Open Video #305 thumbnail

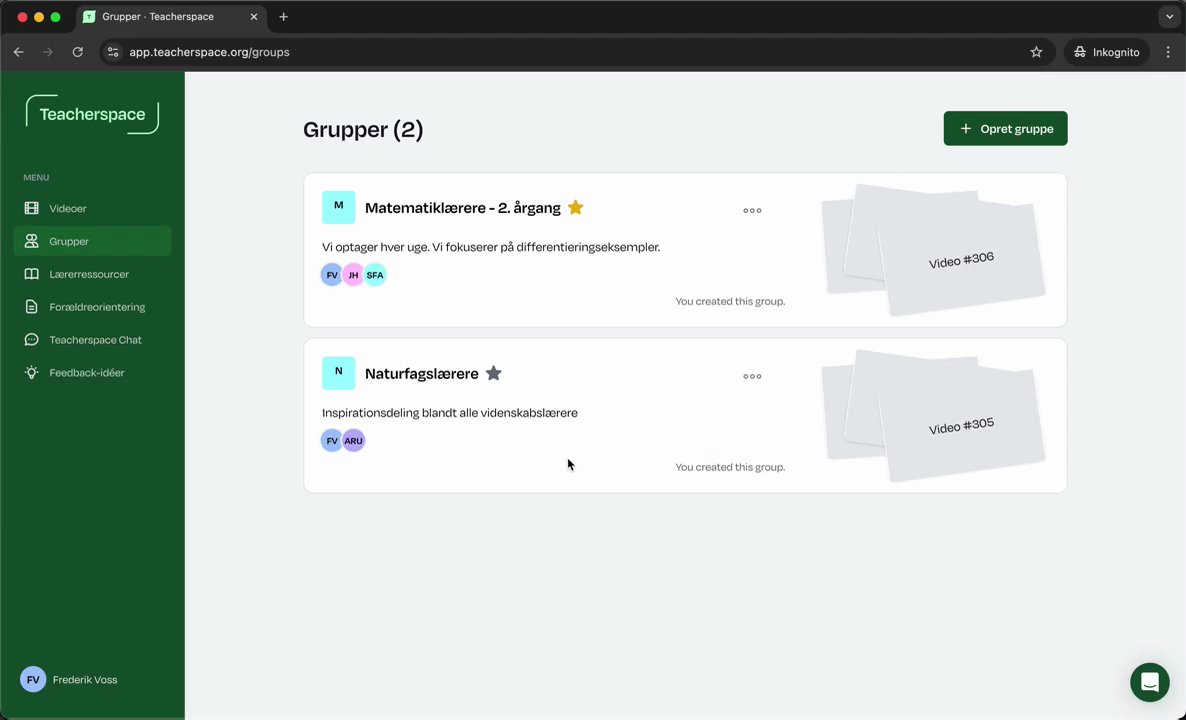coord(961,426)
